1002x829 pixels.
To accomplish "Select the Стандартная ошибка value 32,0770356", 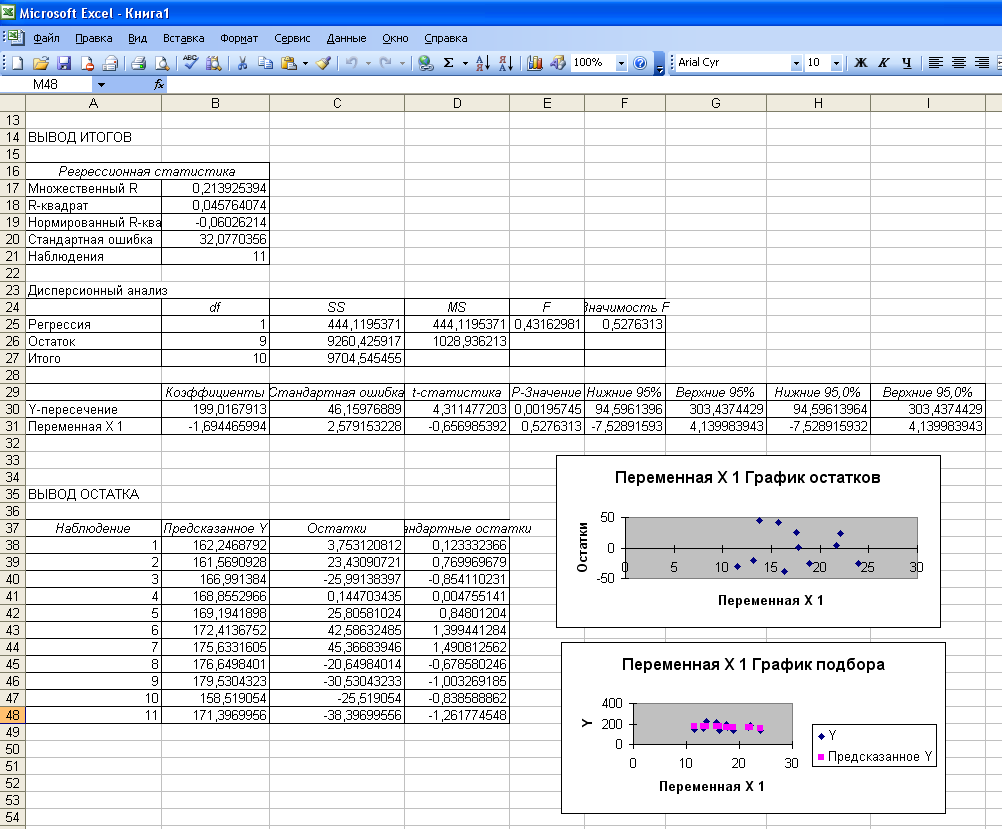I will coord(215,239).
